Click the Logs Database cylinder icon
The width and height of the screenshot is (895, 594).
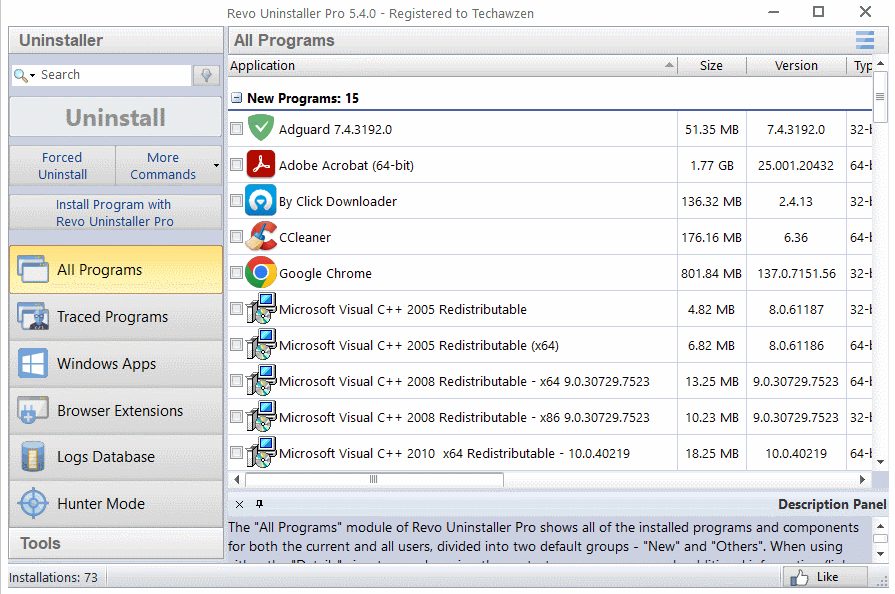(33, 456)
